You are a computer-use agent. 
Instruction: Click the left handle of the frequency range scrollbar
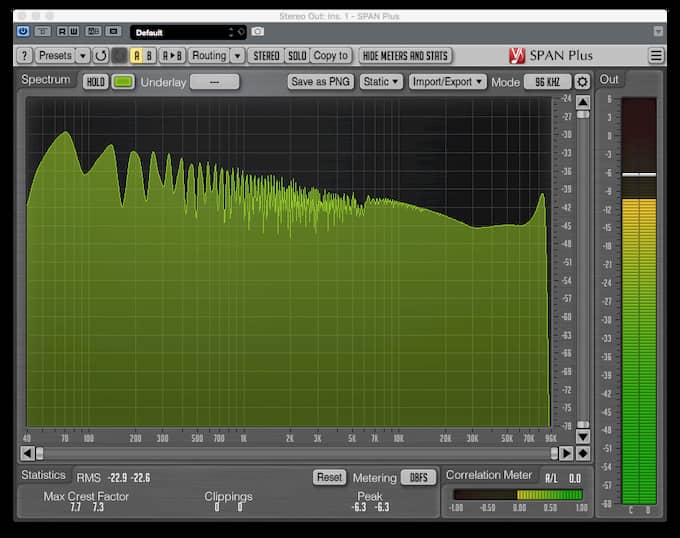pyautogui.click(x=39, y=453)
